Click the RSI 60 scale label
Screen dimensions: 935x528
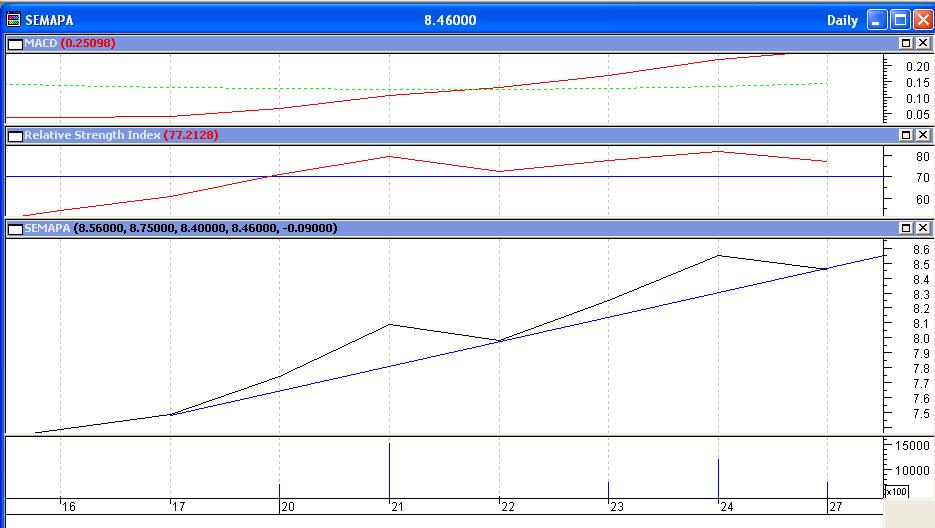(x=922, y=199)
